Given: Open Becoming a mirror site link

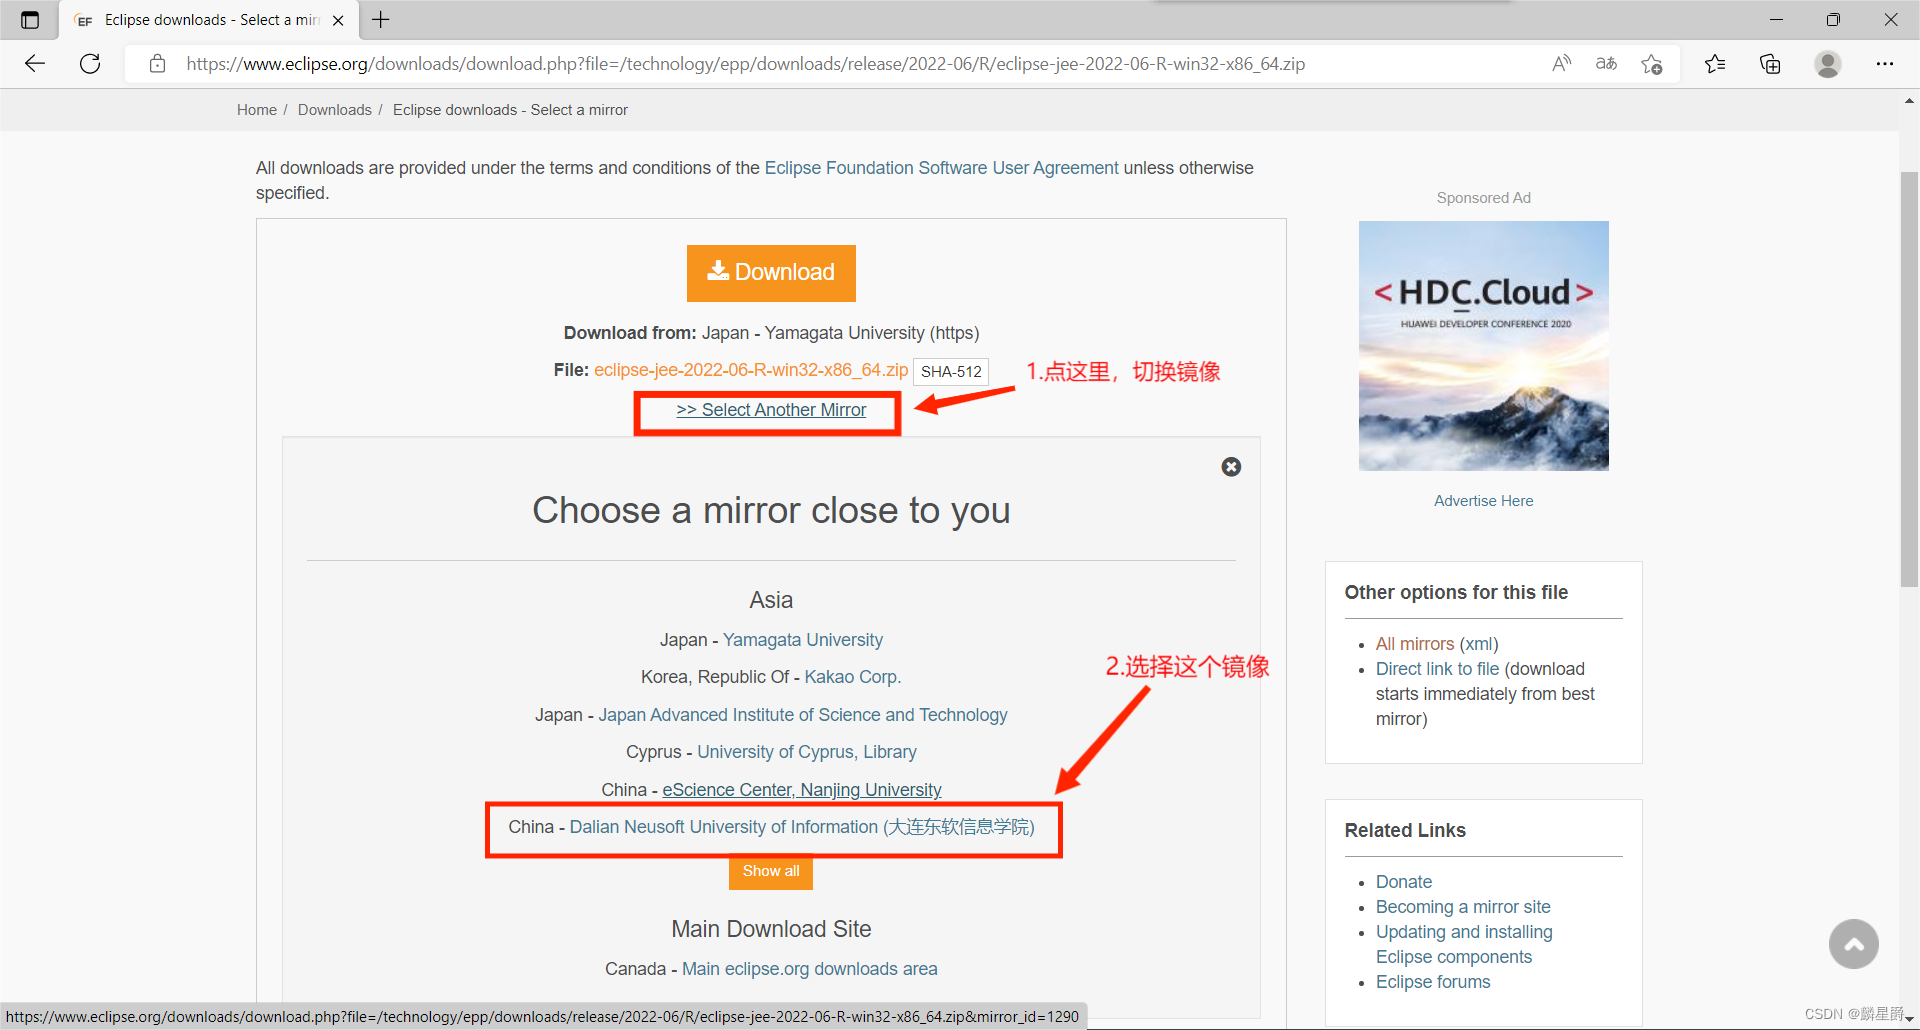Looking at the screenshot, I should 1463,907.
